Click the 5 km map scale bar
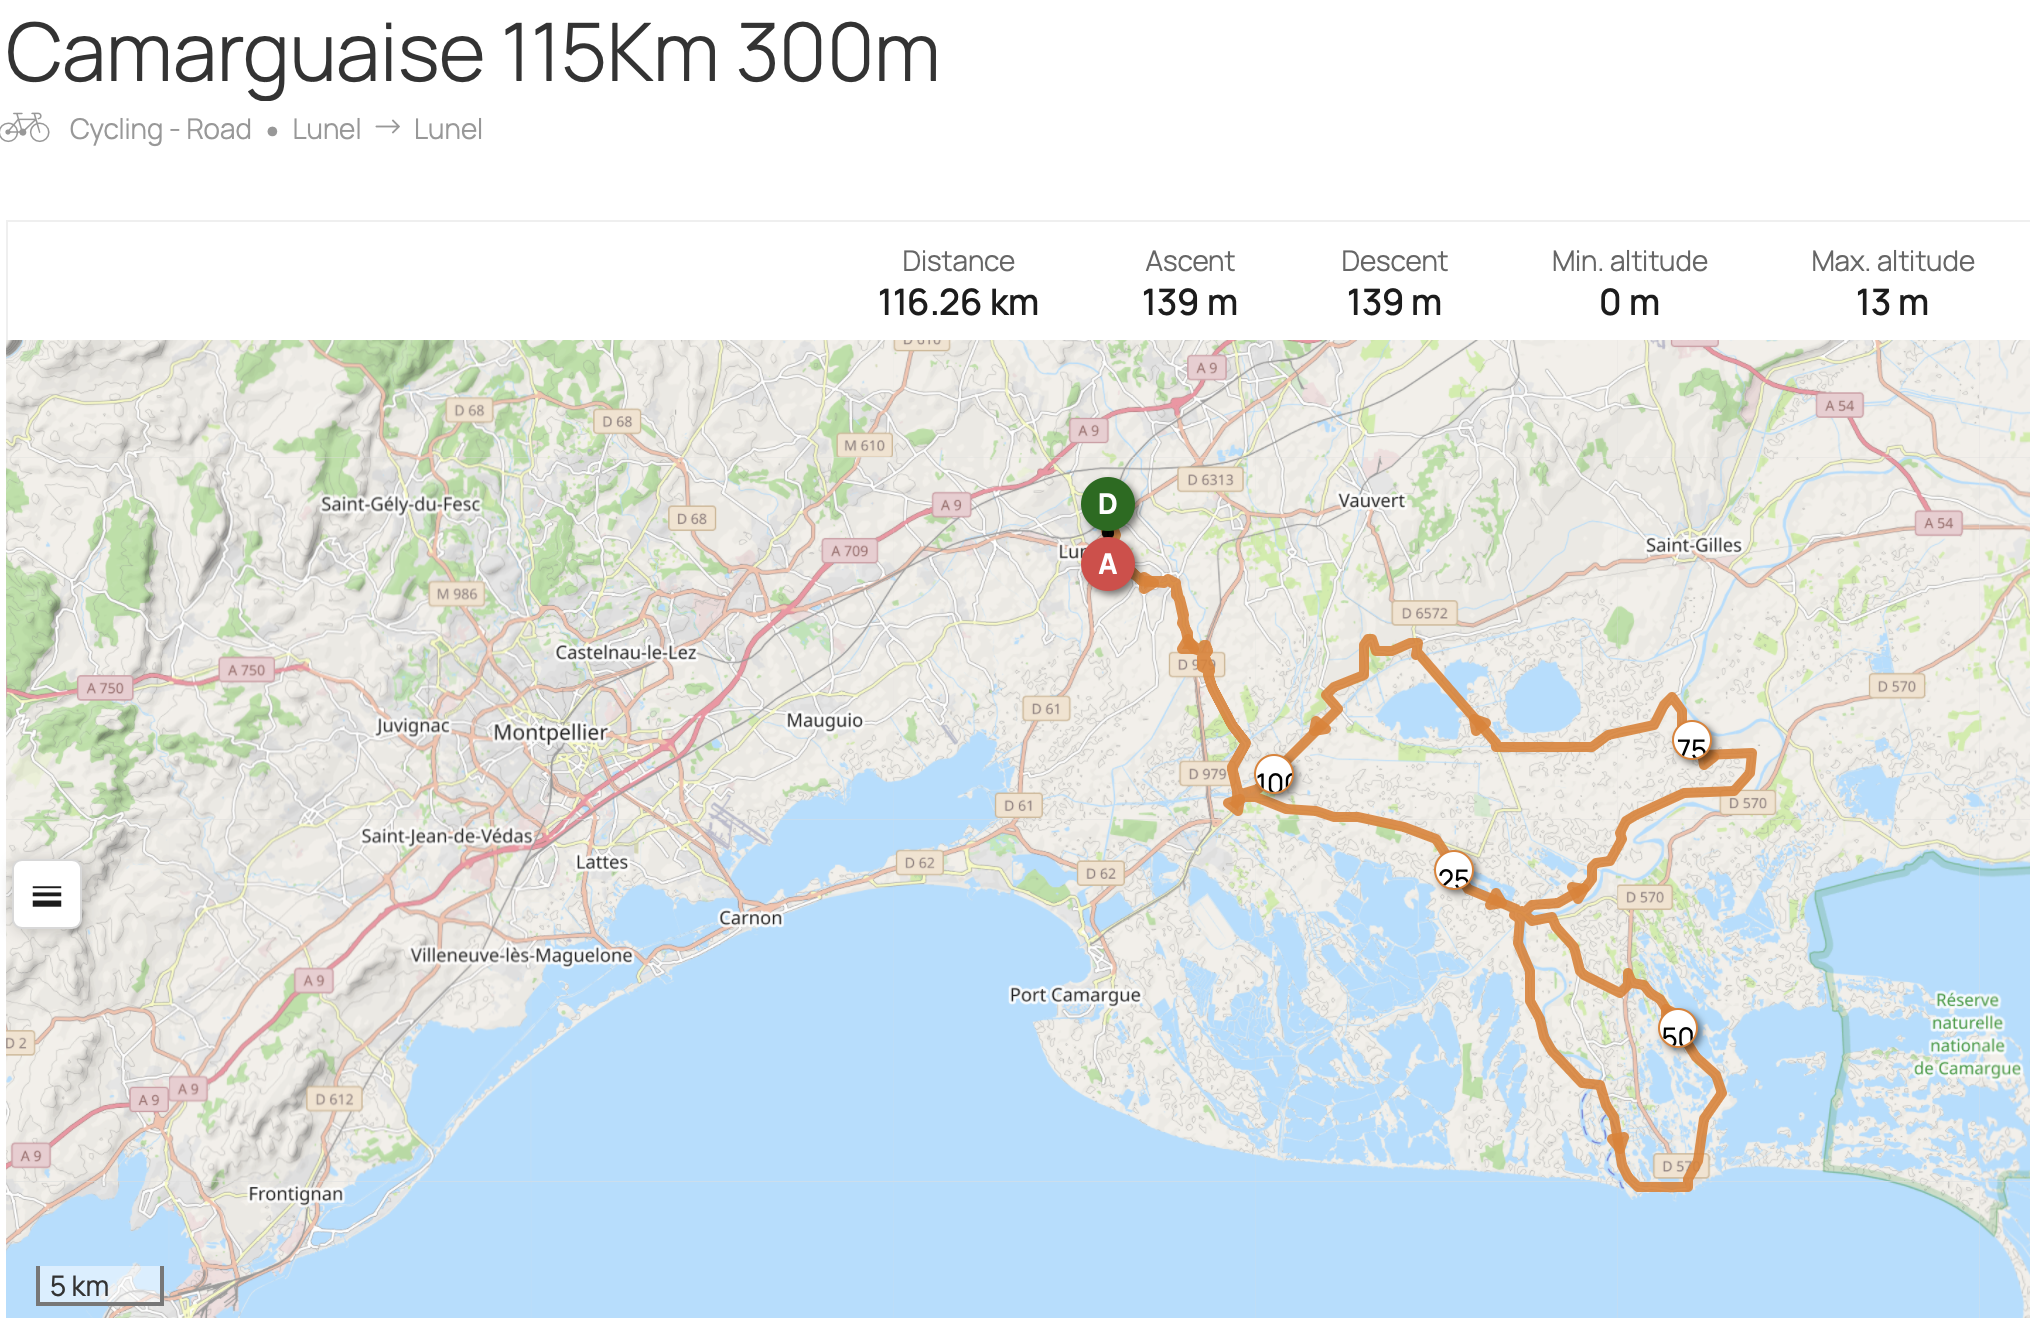The height and width of the screenshot is (1318, 2030). click(x=99, y=1286)
